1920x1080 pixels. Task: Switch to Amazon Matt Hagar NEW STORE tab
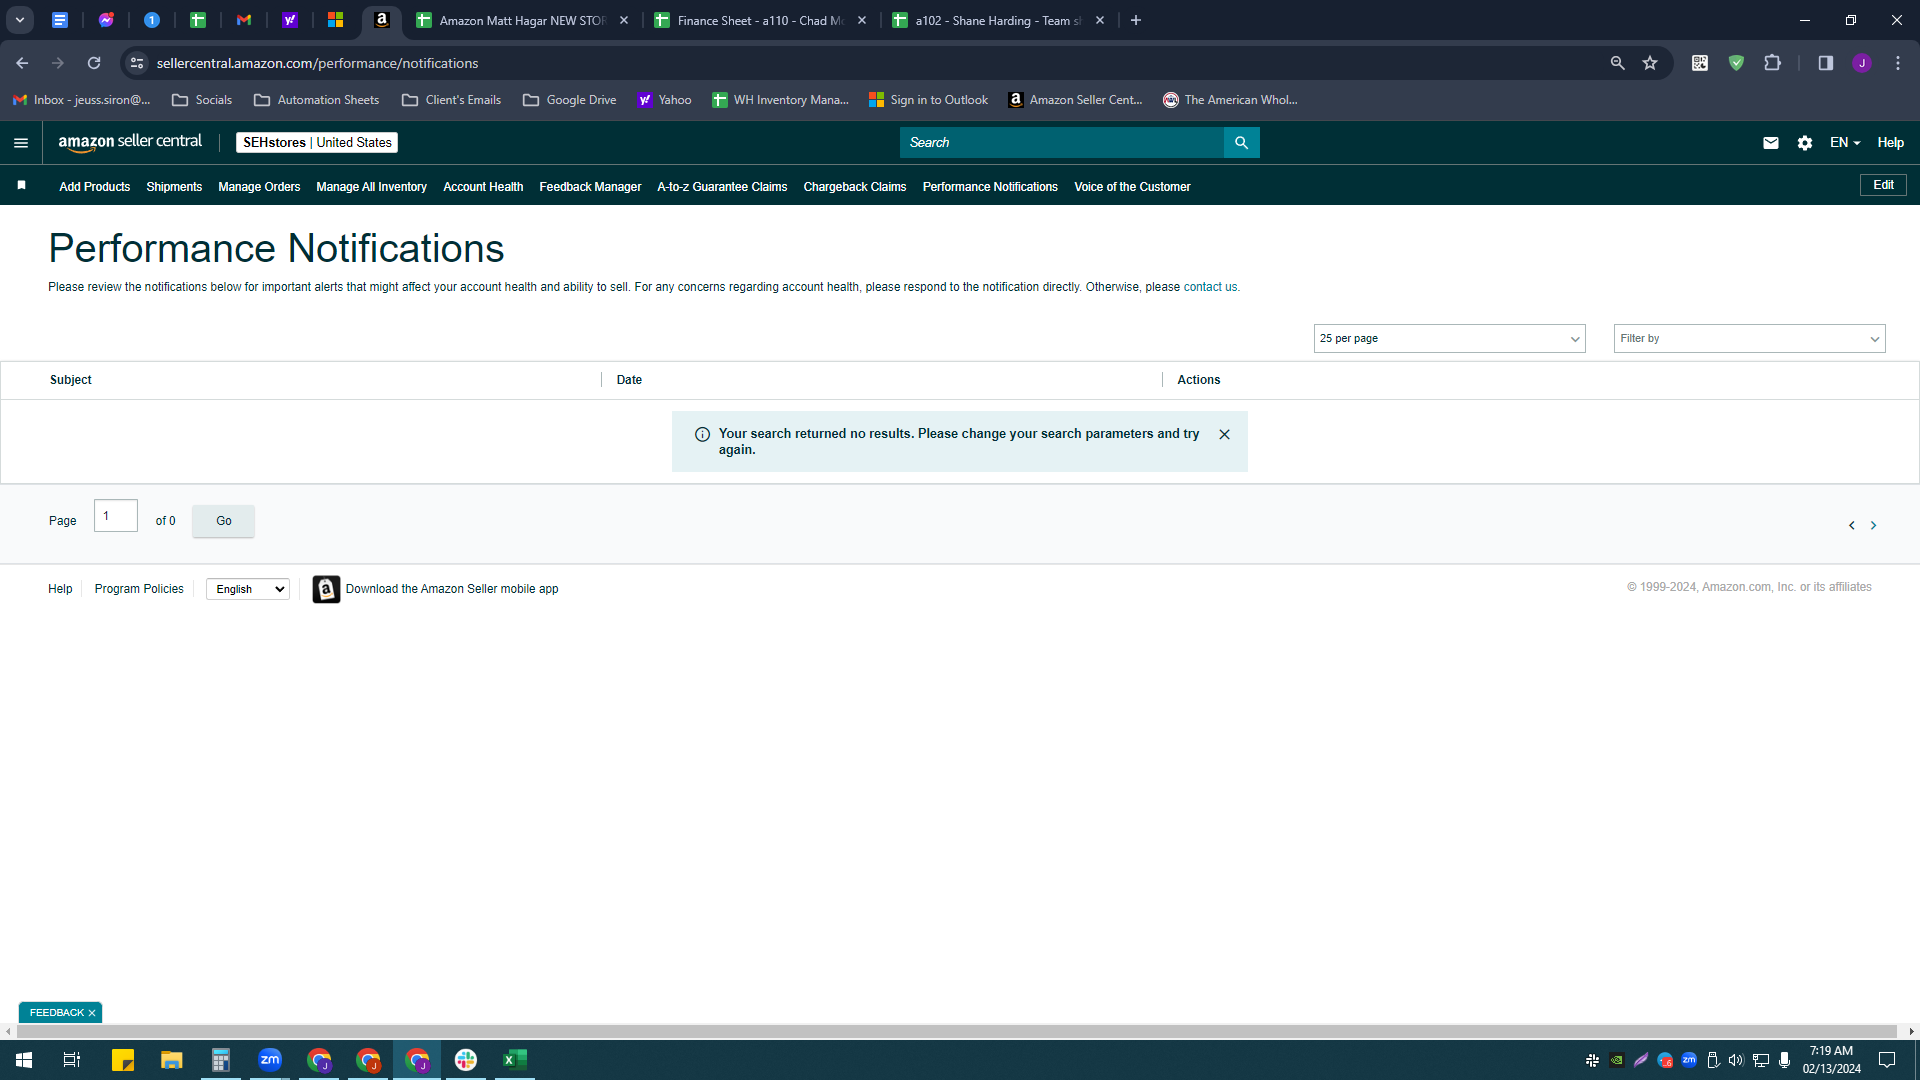(520, 20)
